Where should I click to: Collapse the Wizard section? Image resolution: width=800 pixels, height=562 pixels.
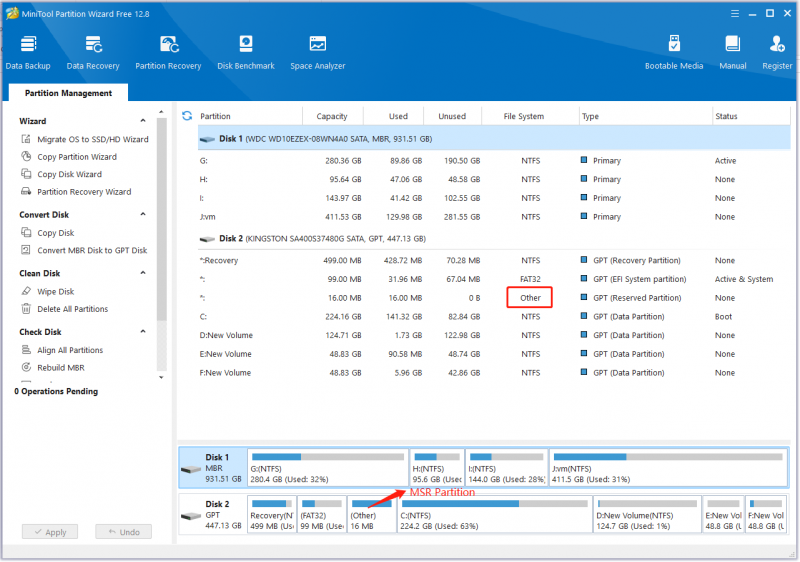(143, 121)
